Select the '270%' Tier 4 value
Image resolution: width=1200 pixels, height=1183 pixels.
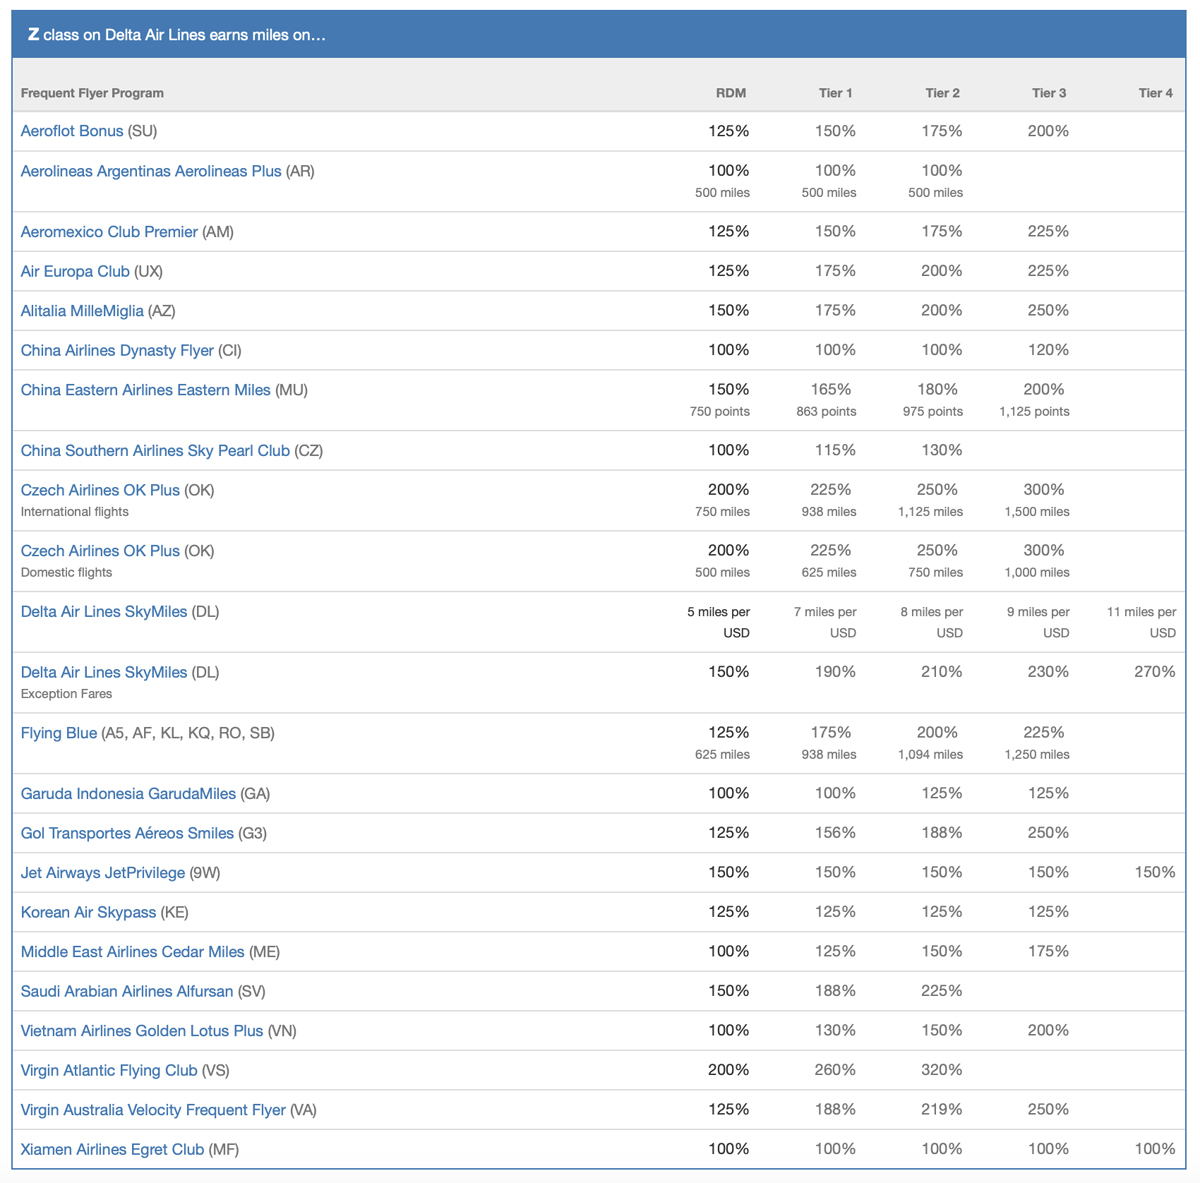tap(1155, 672)
